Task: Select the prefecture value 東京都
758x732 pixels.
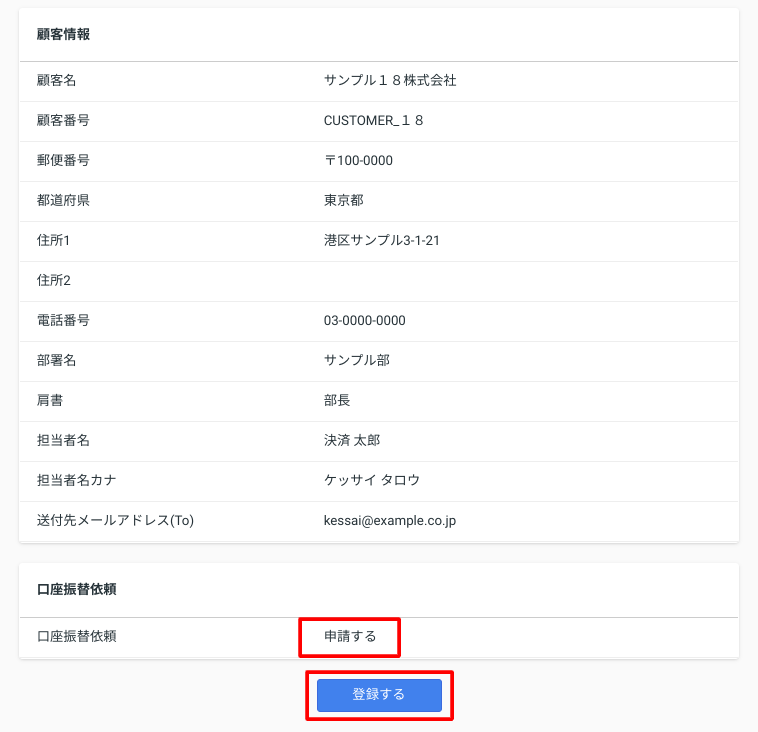Action: click(x=343, y=200)
